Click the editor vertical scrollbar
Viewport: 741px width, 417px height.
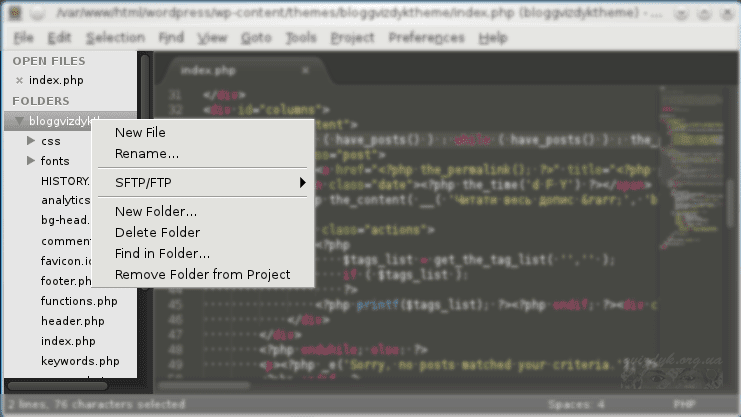pos(731,203)
